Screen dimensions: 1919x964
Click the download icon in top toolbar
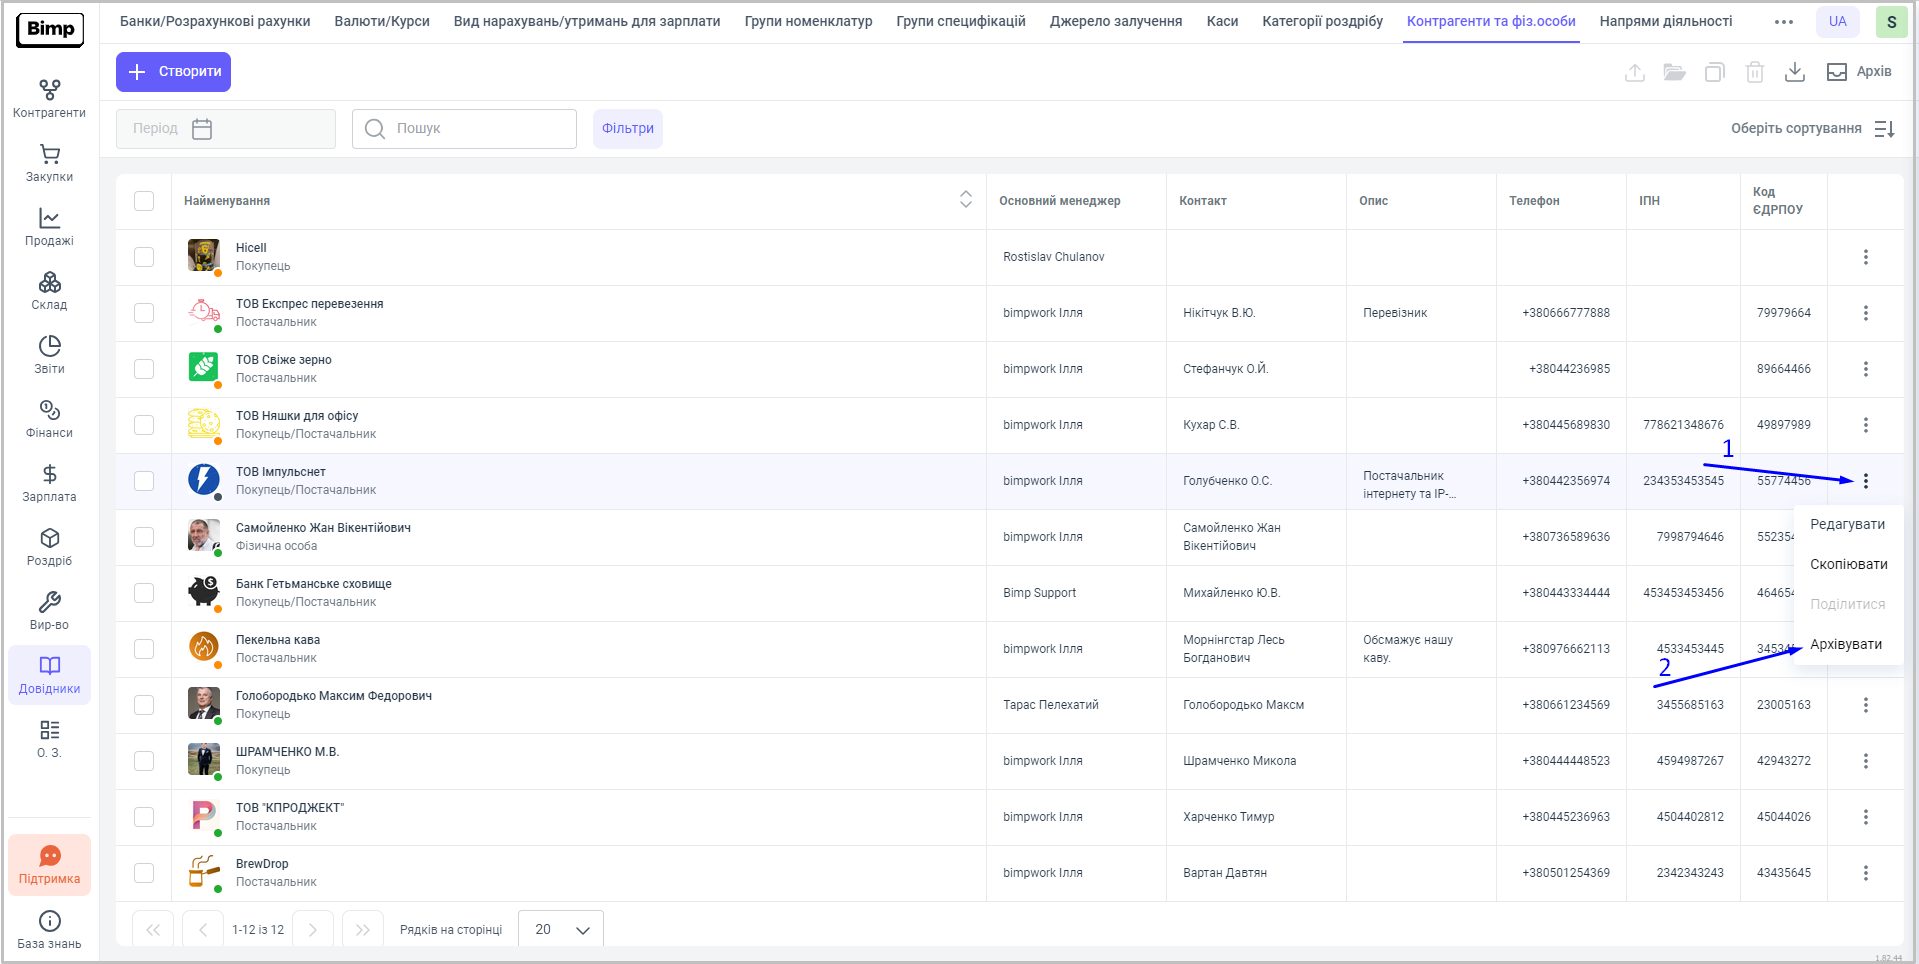[x=1794, y=72]
